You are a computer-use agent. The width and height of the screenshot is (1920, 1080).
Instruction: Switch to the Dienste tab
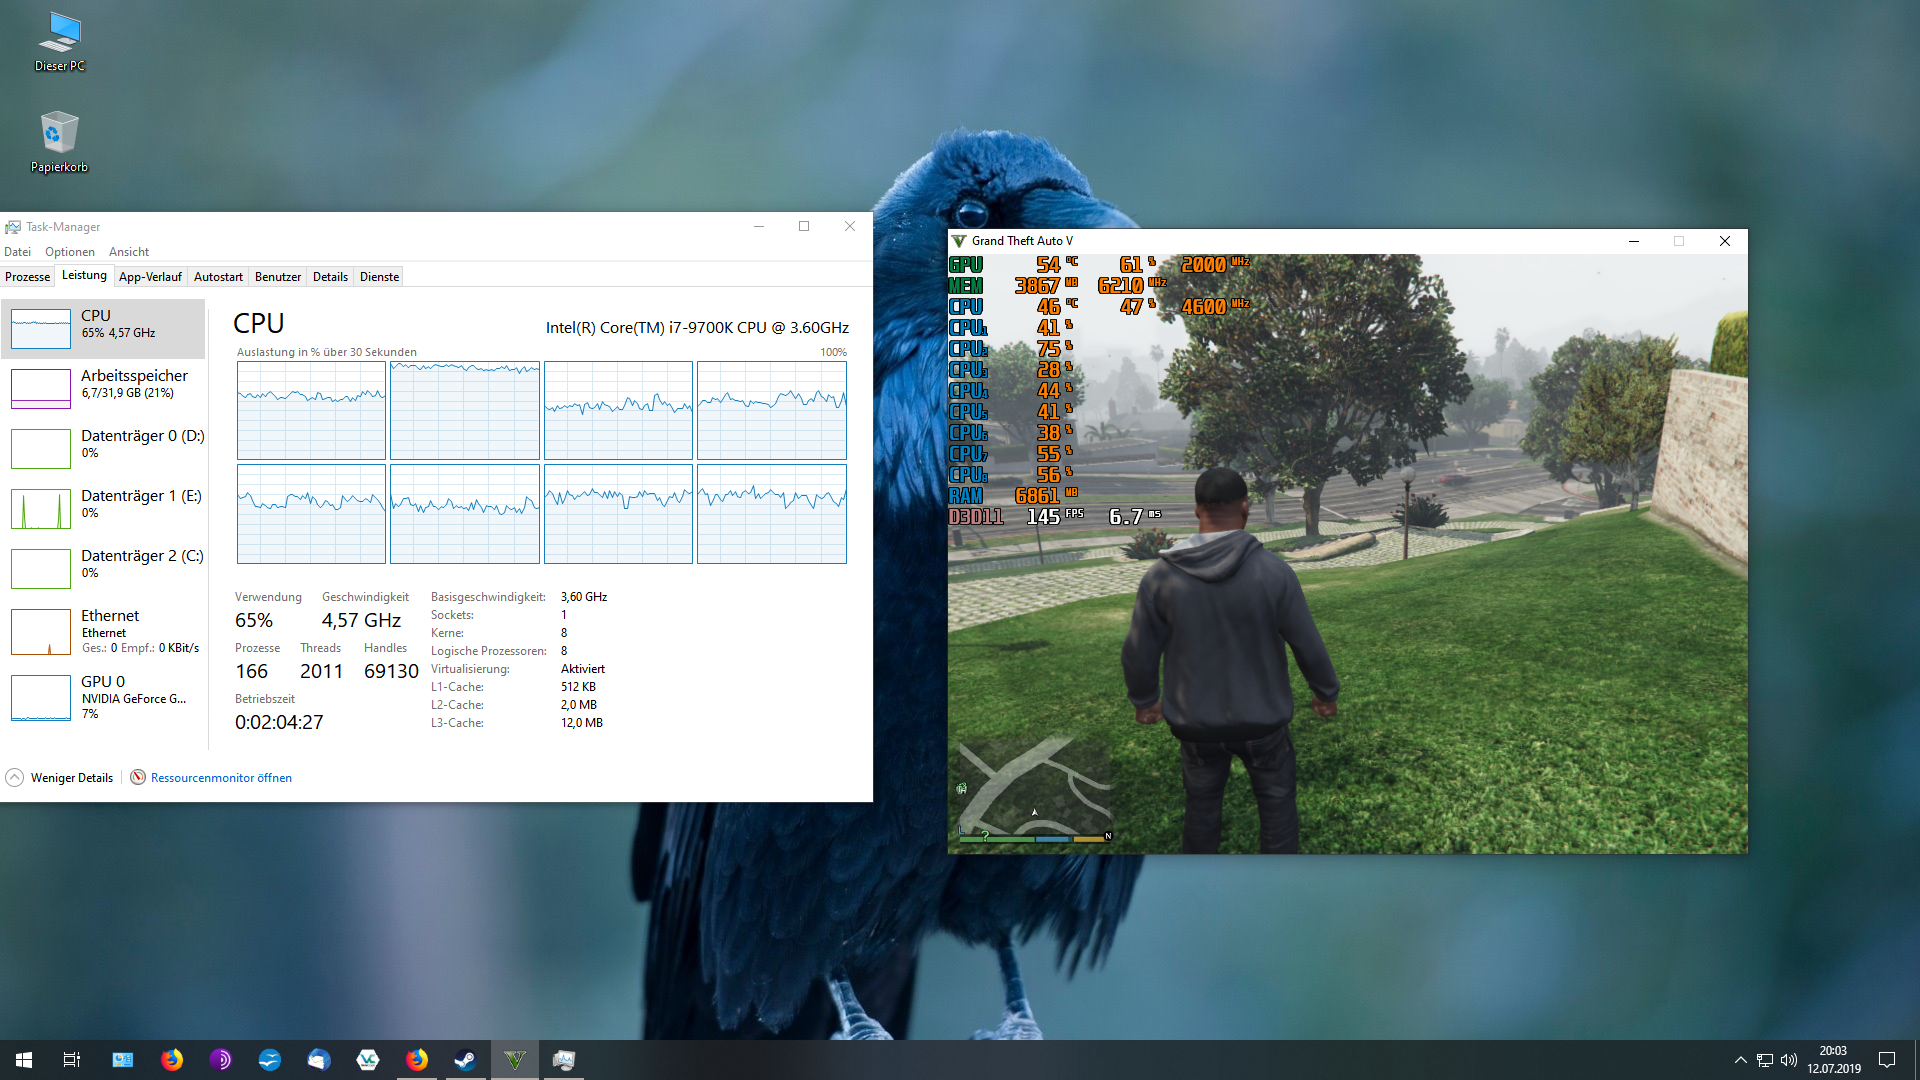coord(379,277)
